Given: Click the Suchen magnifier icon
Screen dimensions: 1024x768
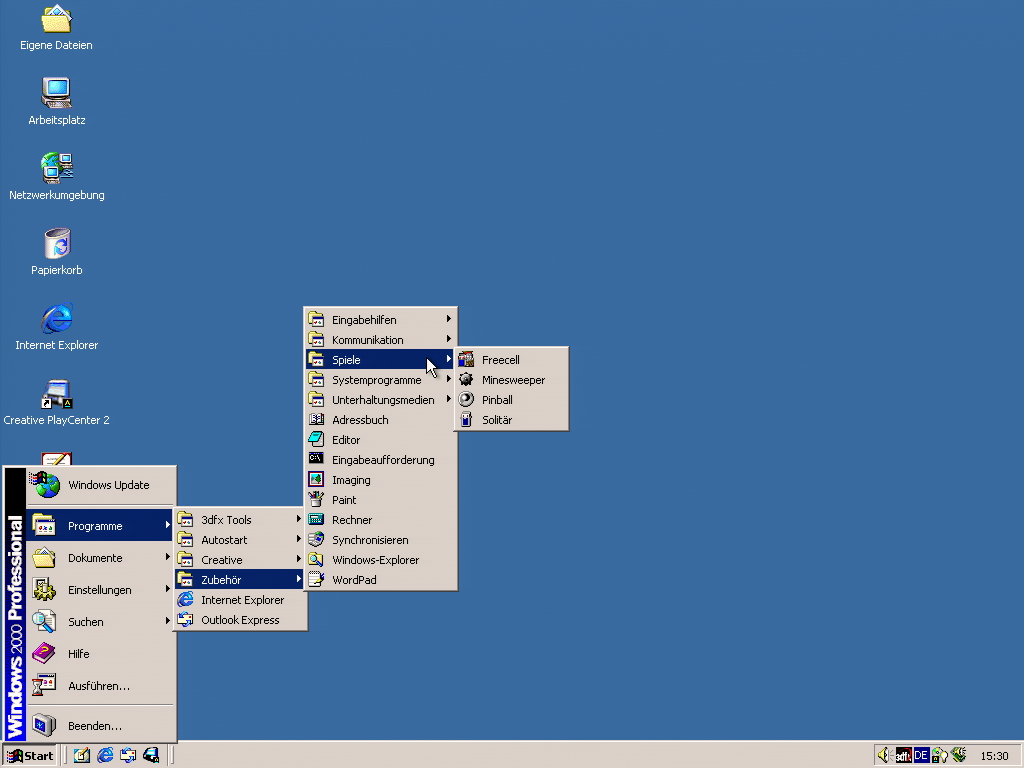Looking at the screenshot, I should (44, 621).
